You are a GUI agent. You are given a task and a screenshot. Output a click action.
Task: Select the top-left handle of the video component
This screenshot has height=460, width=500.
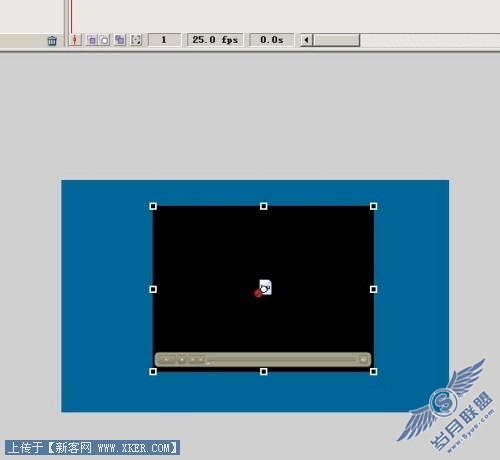(x=153, y=206)
